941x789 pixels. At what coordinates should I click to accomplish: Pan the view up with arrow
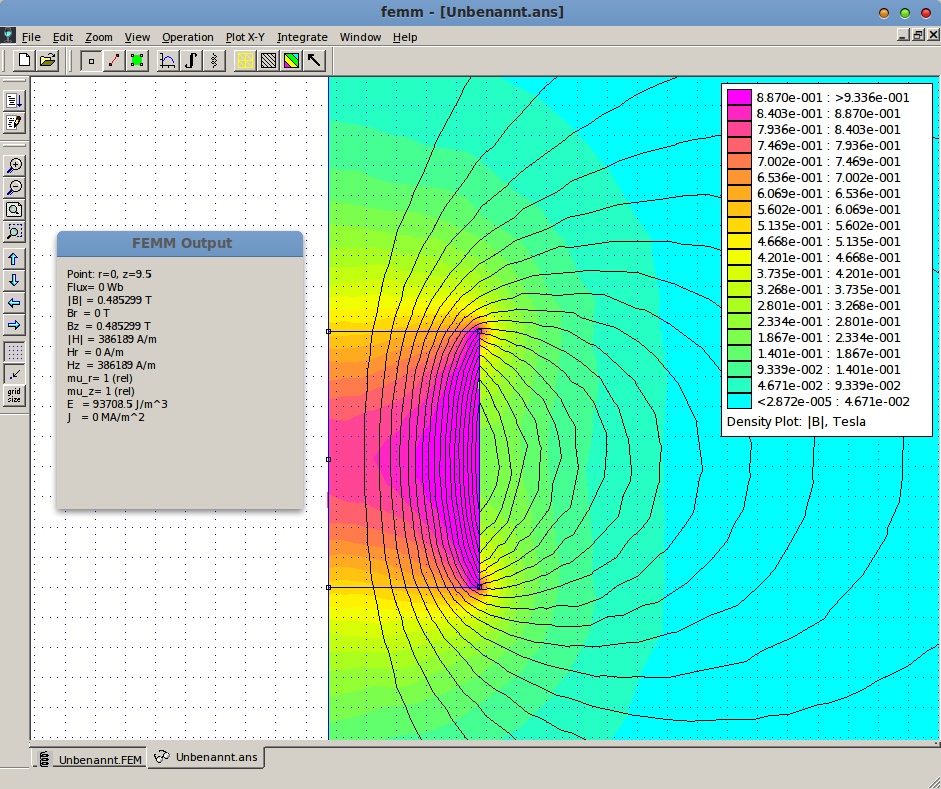click(14, 259)
